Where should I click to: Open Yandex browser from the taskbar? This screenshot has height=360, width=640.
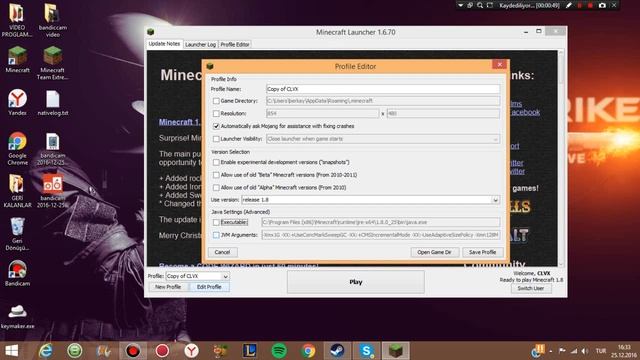191,351
